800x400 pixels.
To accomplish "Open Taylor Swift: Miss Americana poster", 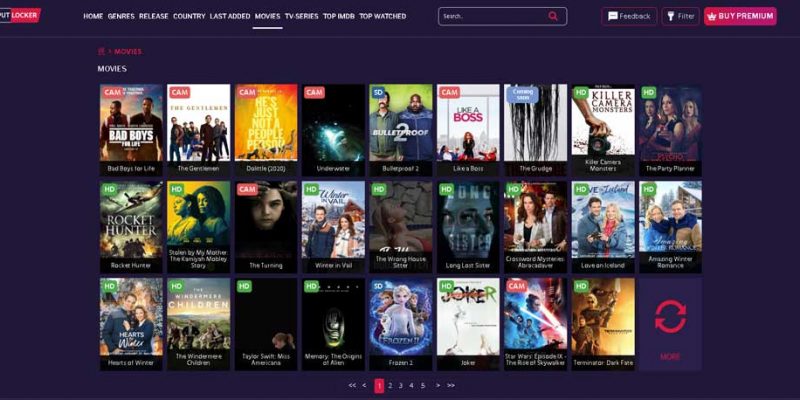I will [266, 324].
